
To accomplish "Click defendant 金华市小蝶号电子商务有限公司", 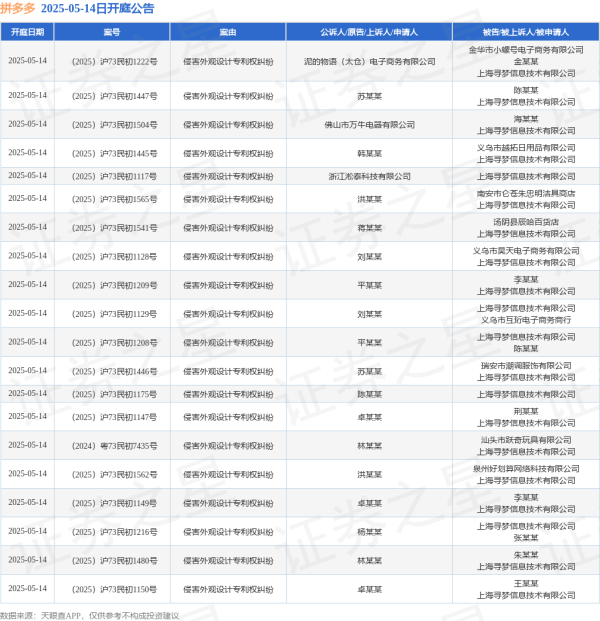I will tap(526, 50).
